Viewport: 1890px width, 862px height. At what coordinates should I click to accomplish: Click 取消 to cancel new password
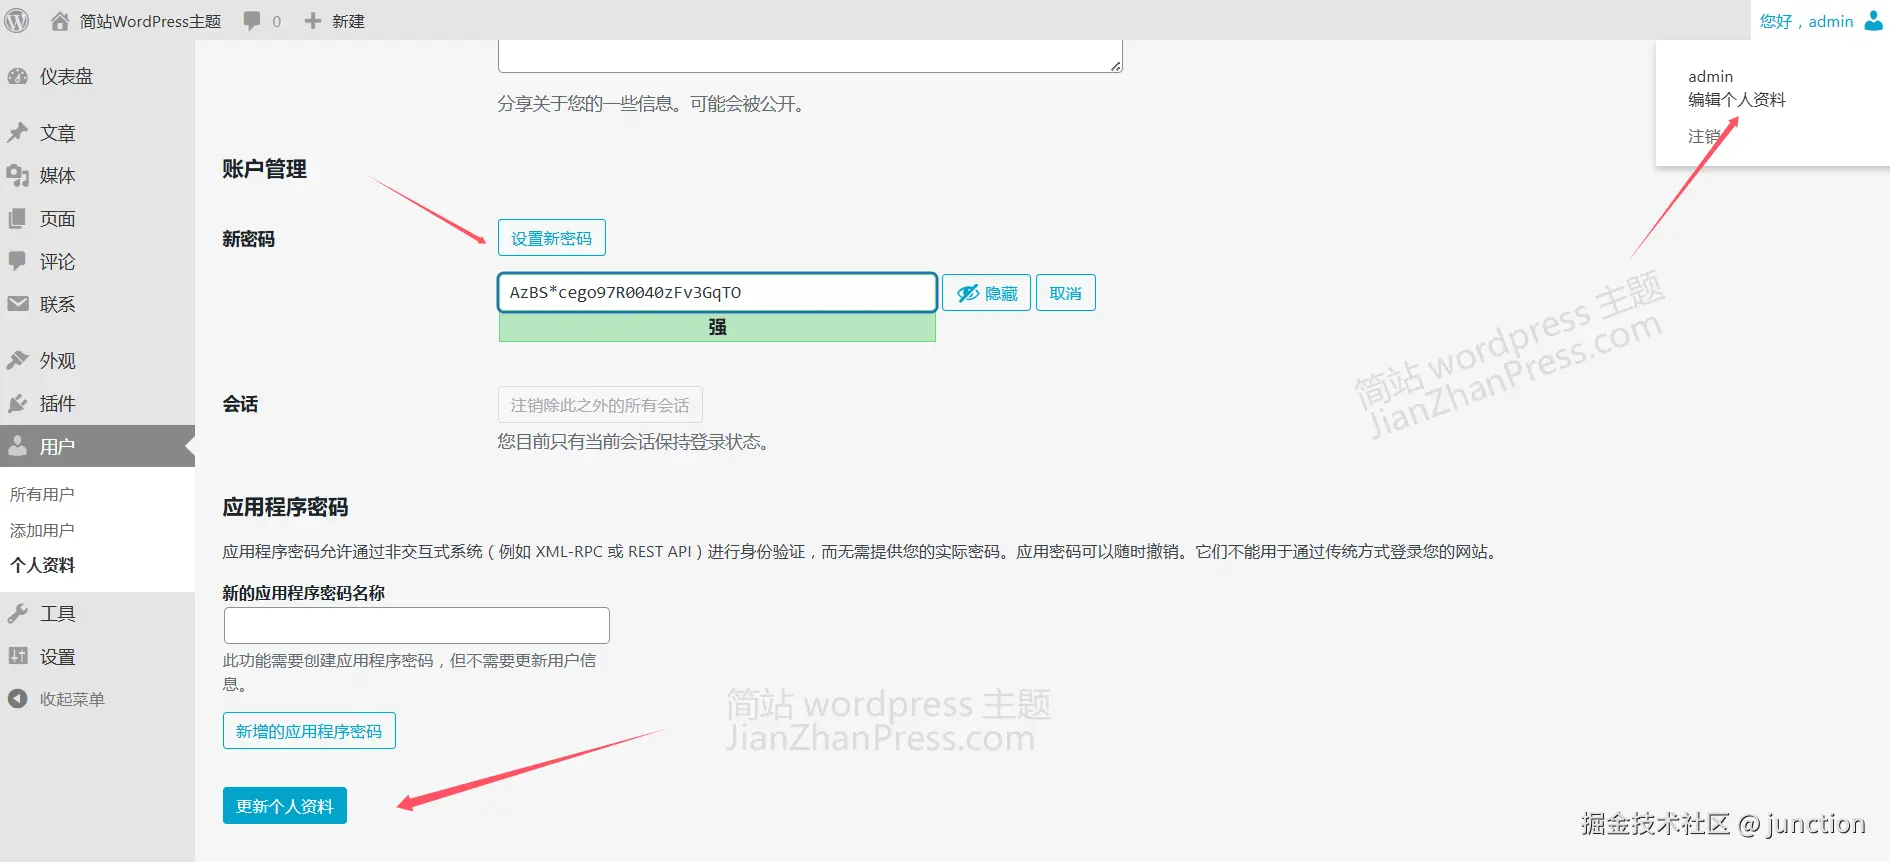point(1066,293)
